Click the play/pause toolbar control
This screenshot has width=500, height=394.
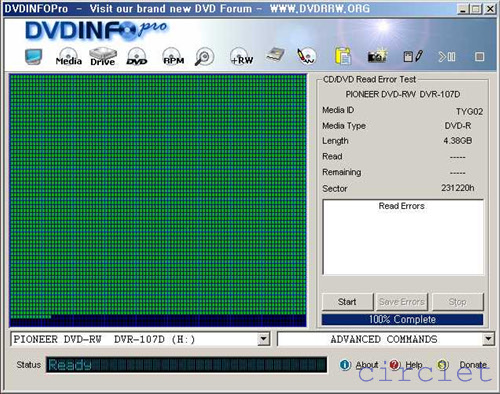(447, 57)
